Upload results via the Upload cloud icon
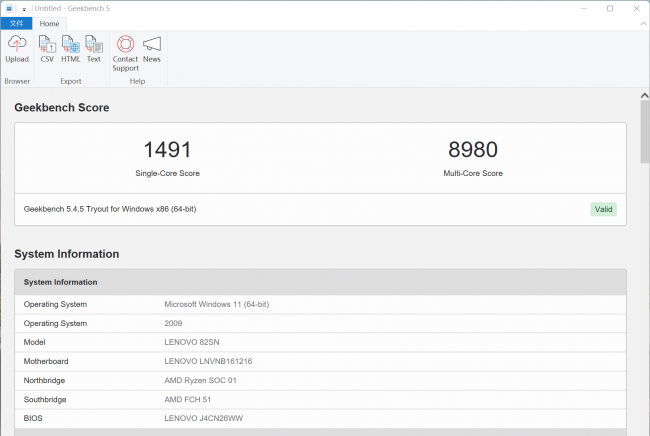Screen dimensions: 650x436 click(17, 49)
